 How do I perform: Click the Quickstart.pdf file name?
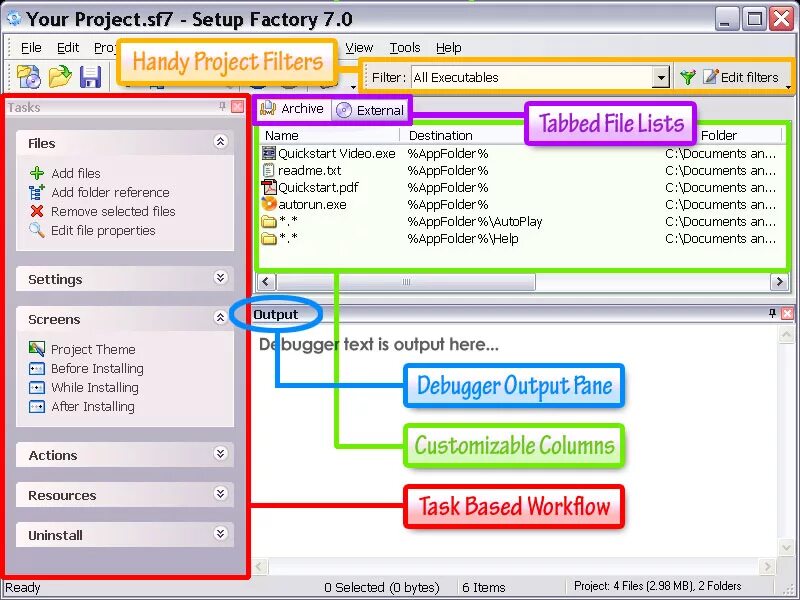(318, 187)
